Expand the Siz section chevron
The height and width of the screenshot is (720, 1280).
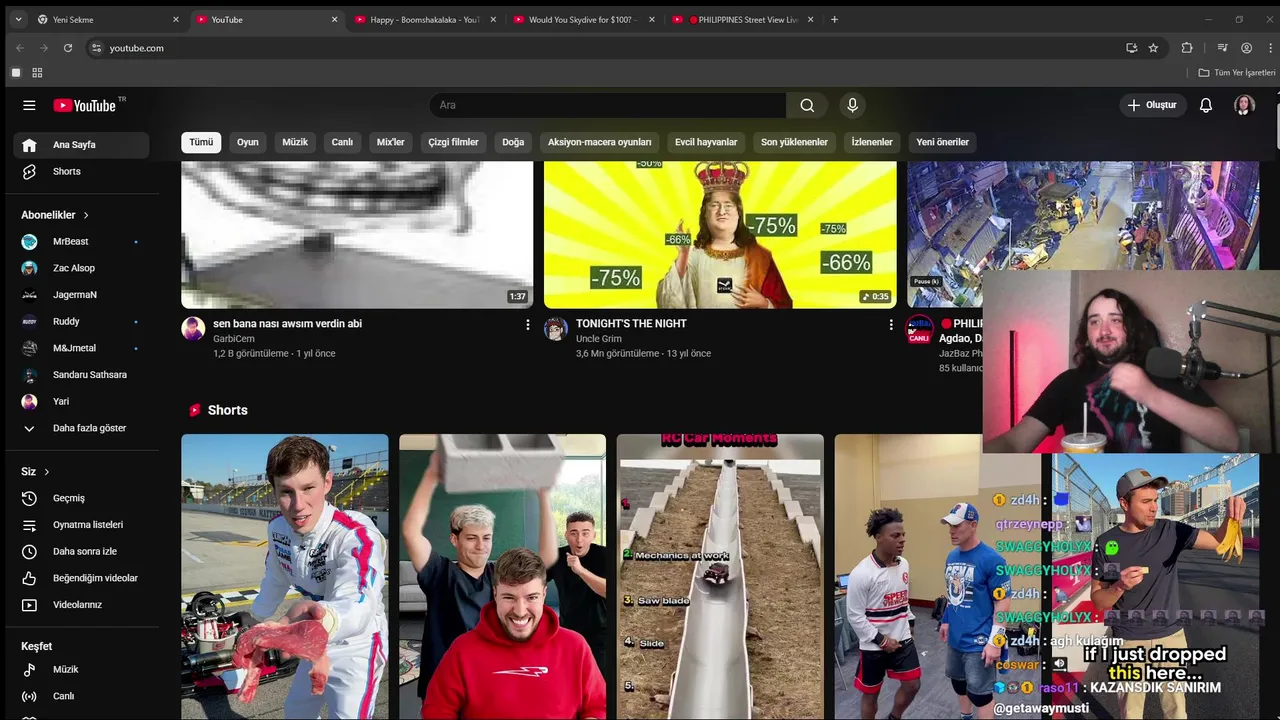(46, 472)
